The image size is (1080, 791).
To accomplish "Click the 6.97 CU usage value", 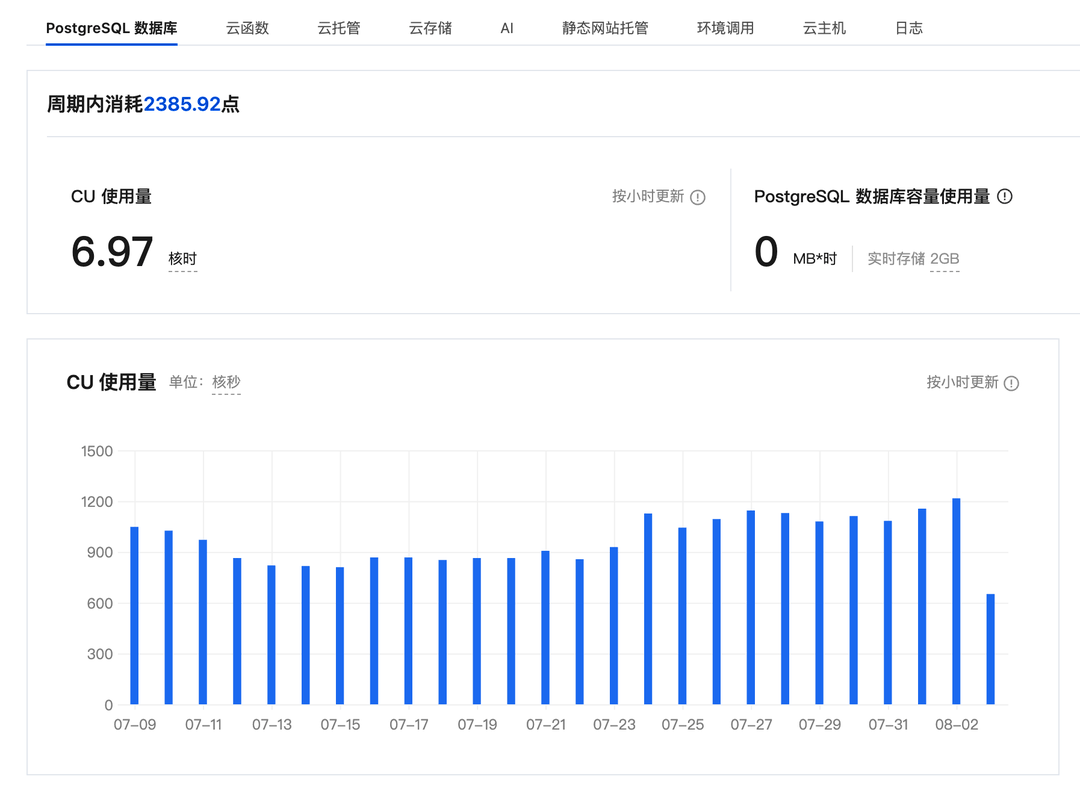I will tap(112, 251).
